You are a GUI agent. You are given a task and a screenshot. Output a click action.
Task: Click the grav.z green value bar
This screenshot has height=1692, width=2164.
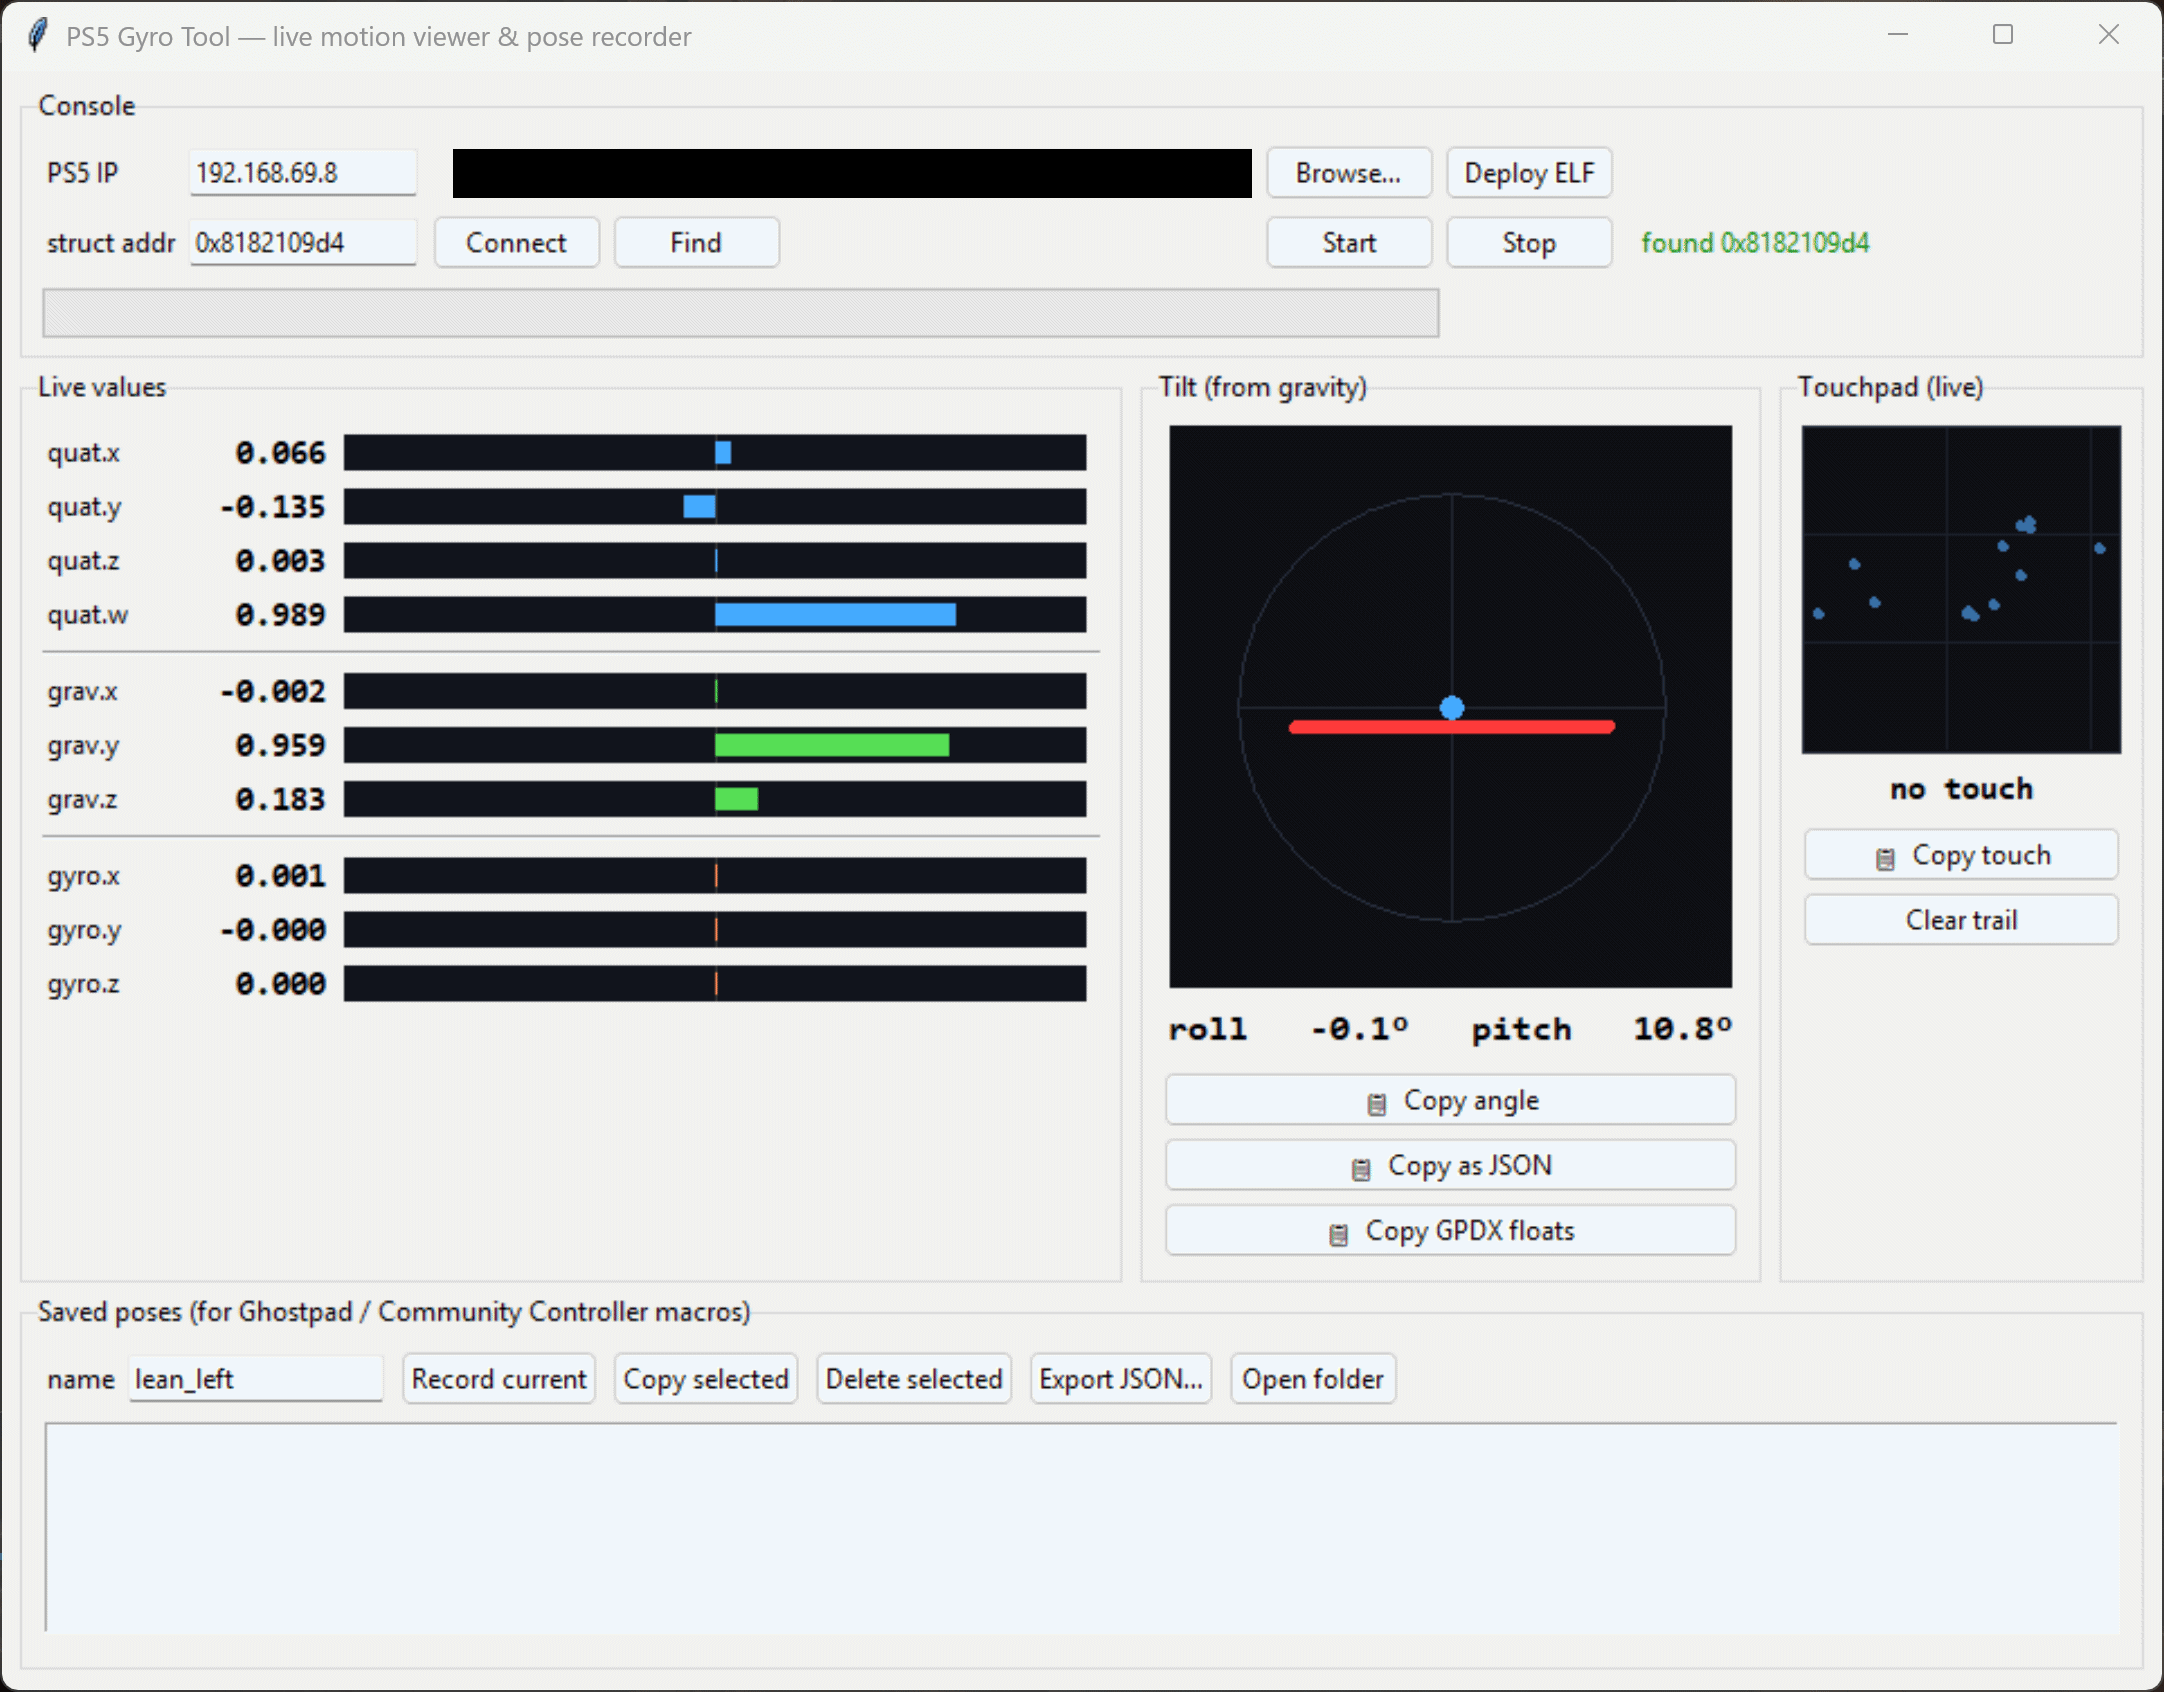(x=736, y=799)
